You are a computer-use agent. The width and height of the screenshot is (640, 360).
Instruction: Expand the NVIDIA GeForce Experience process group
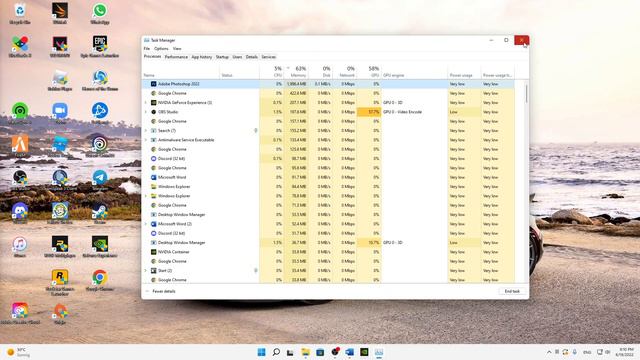(146, 102)
